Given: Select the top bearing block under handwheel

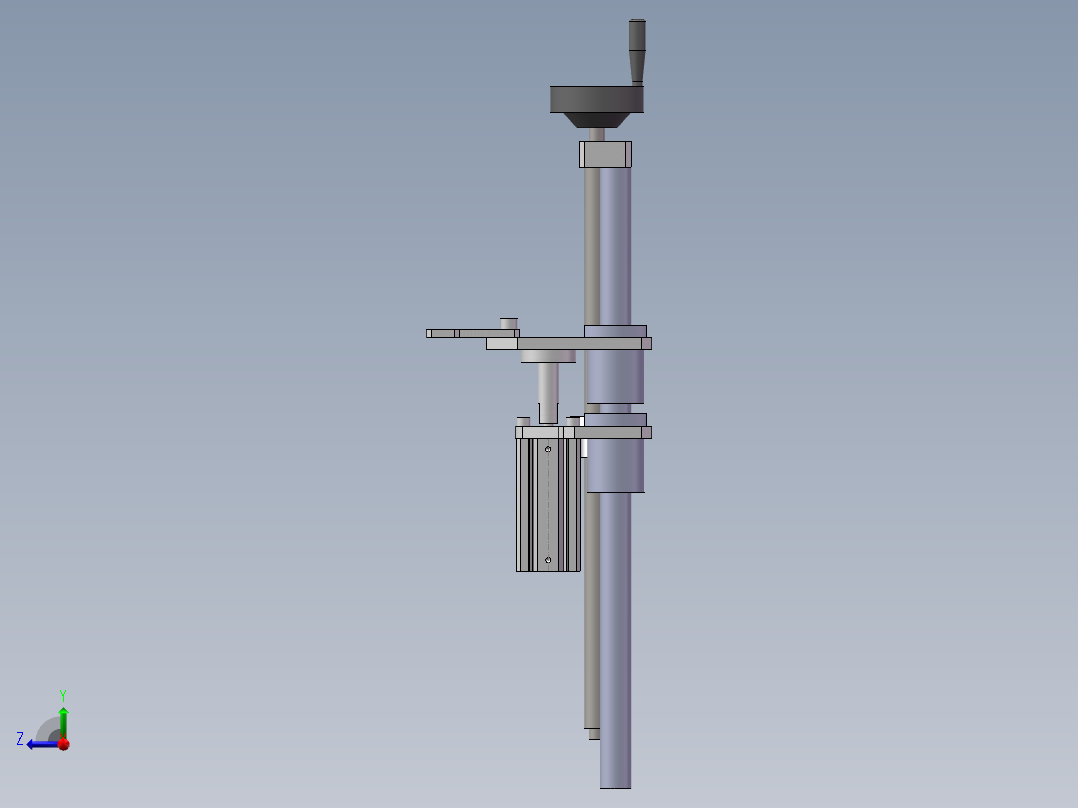Looking at the screenshot, I should pyautogui.click(x=605, y=154).
